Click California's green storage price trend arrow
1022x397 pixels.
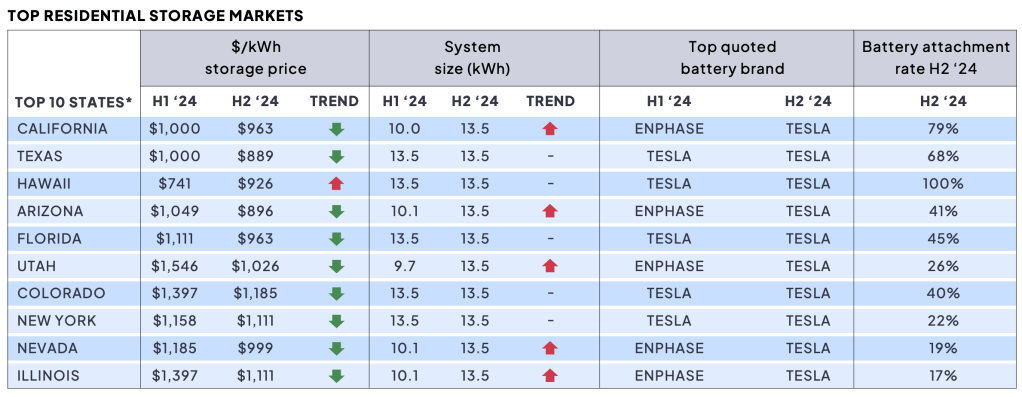(336, 129)
